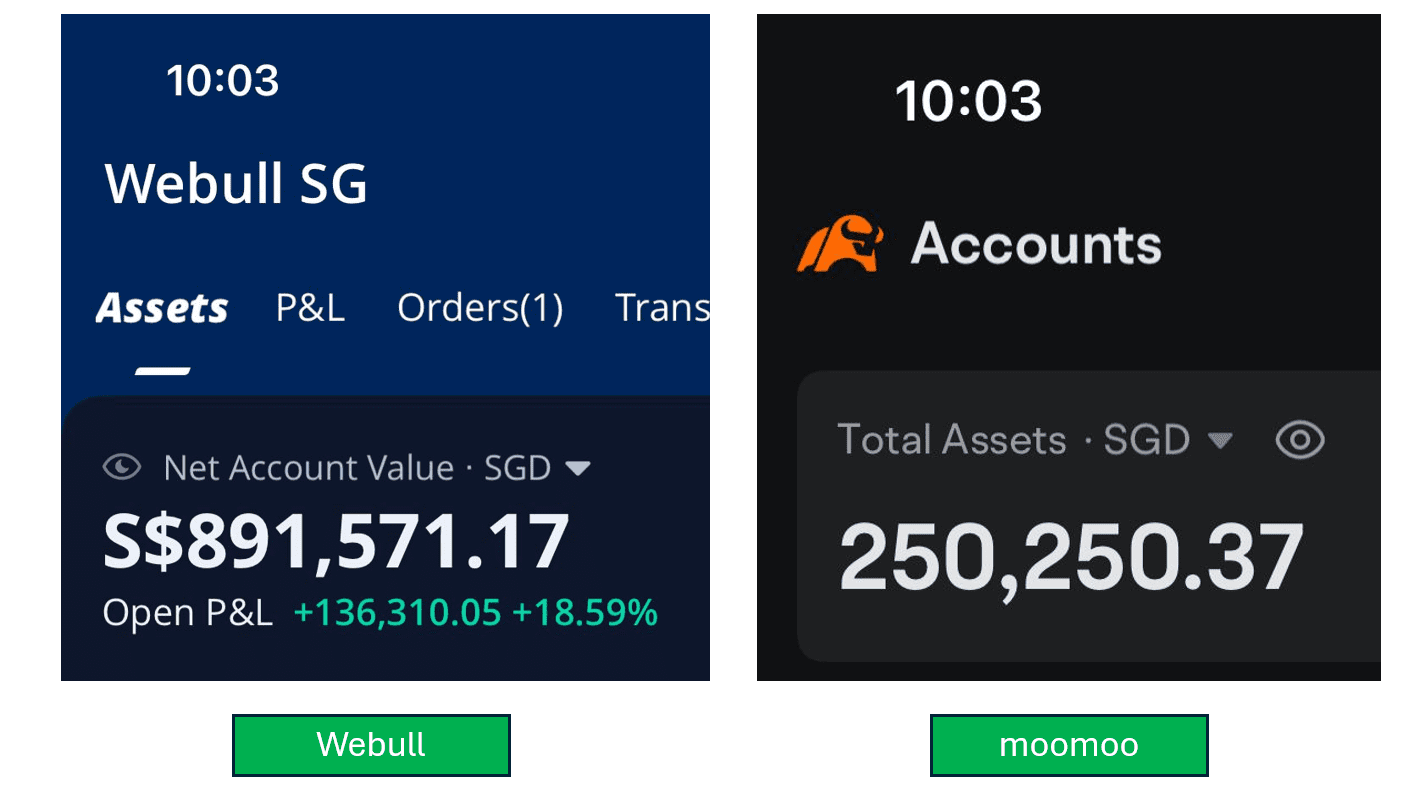Image resolution: width=1414 pixels, height=796 pixels.
Task: Expand the Net Account Value SGD currency dropdown
Action: (x=577, y=467)
